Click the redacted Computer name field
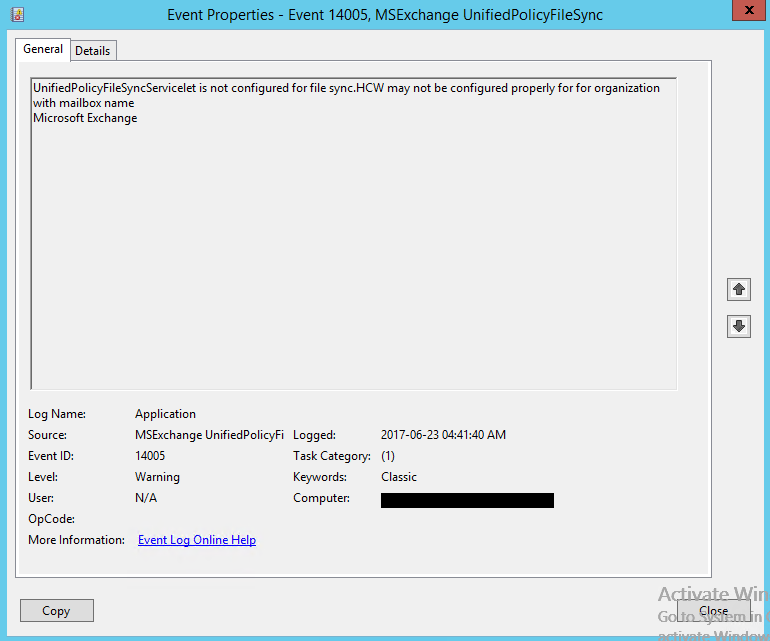The height and width of the screenshot is (641, 770). (x=467, y=500)
